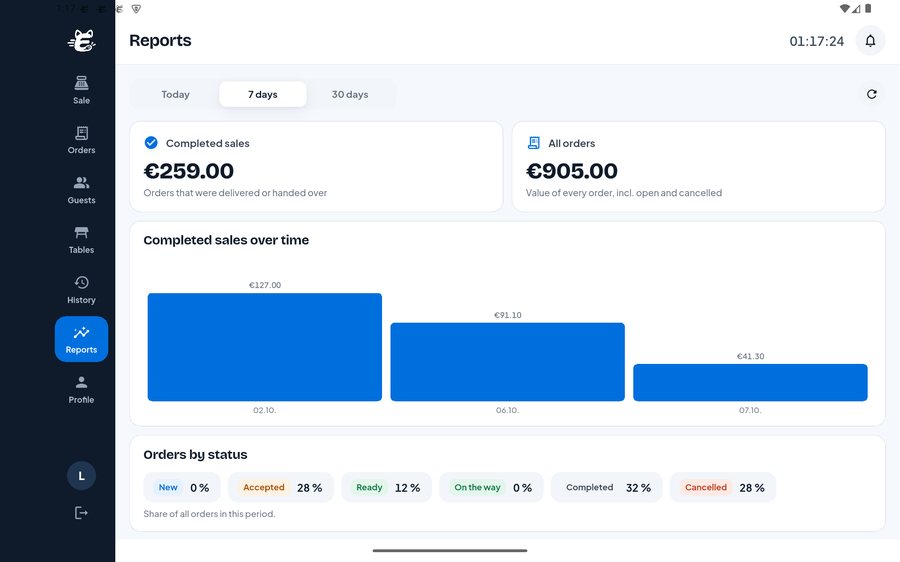
Task: Click the 07.10. sales bar
Action: coord(750,382)
